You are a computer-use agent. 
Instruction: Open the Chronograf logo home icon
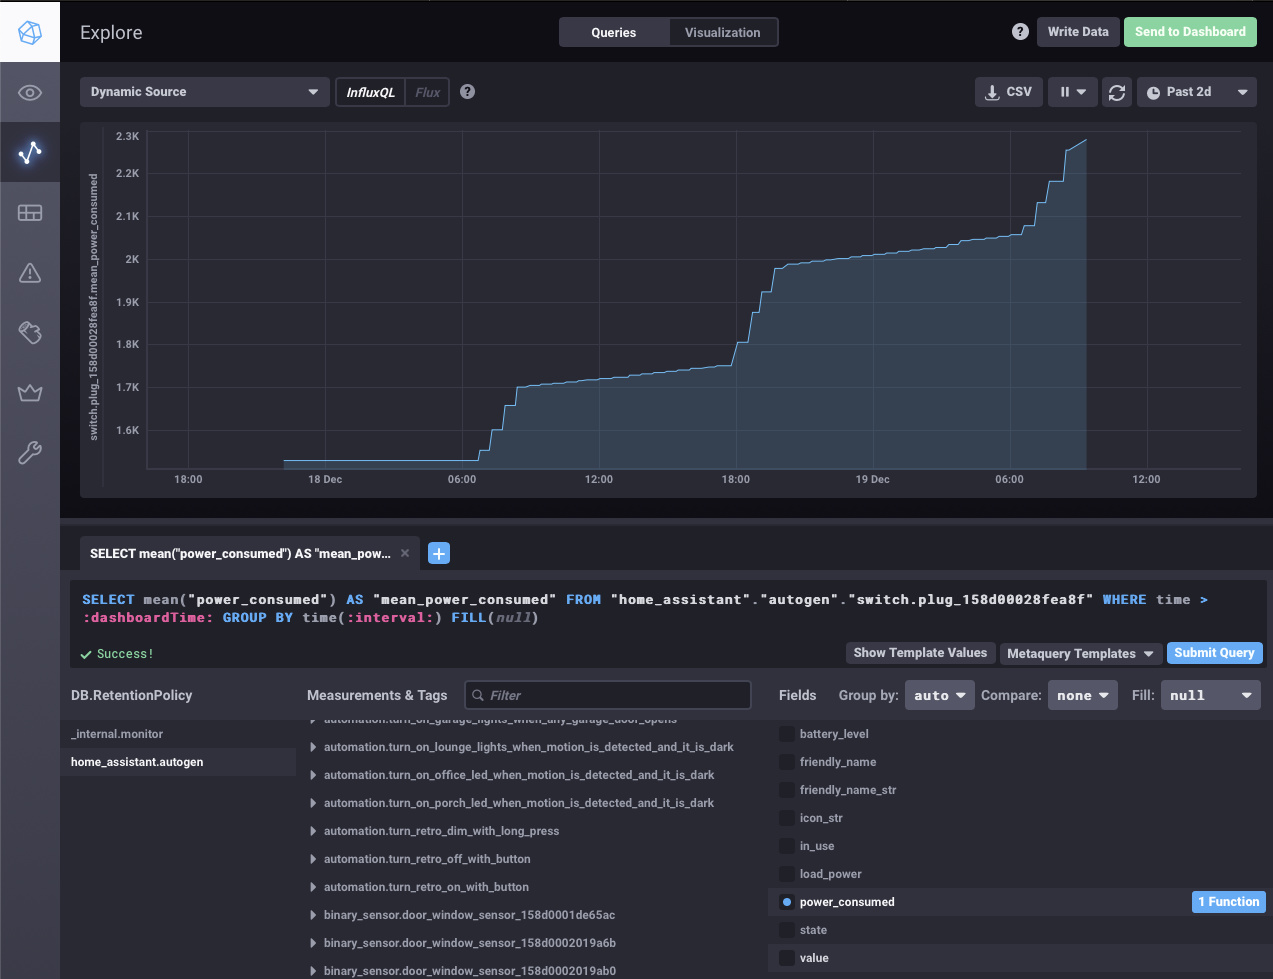click(x=30, y=31)
